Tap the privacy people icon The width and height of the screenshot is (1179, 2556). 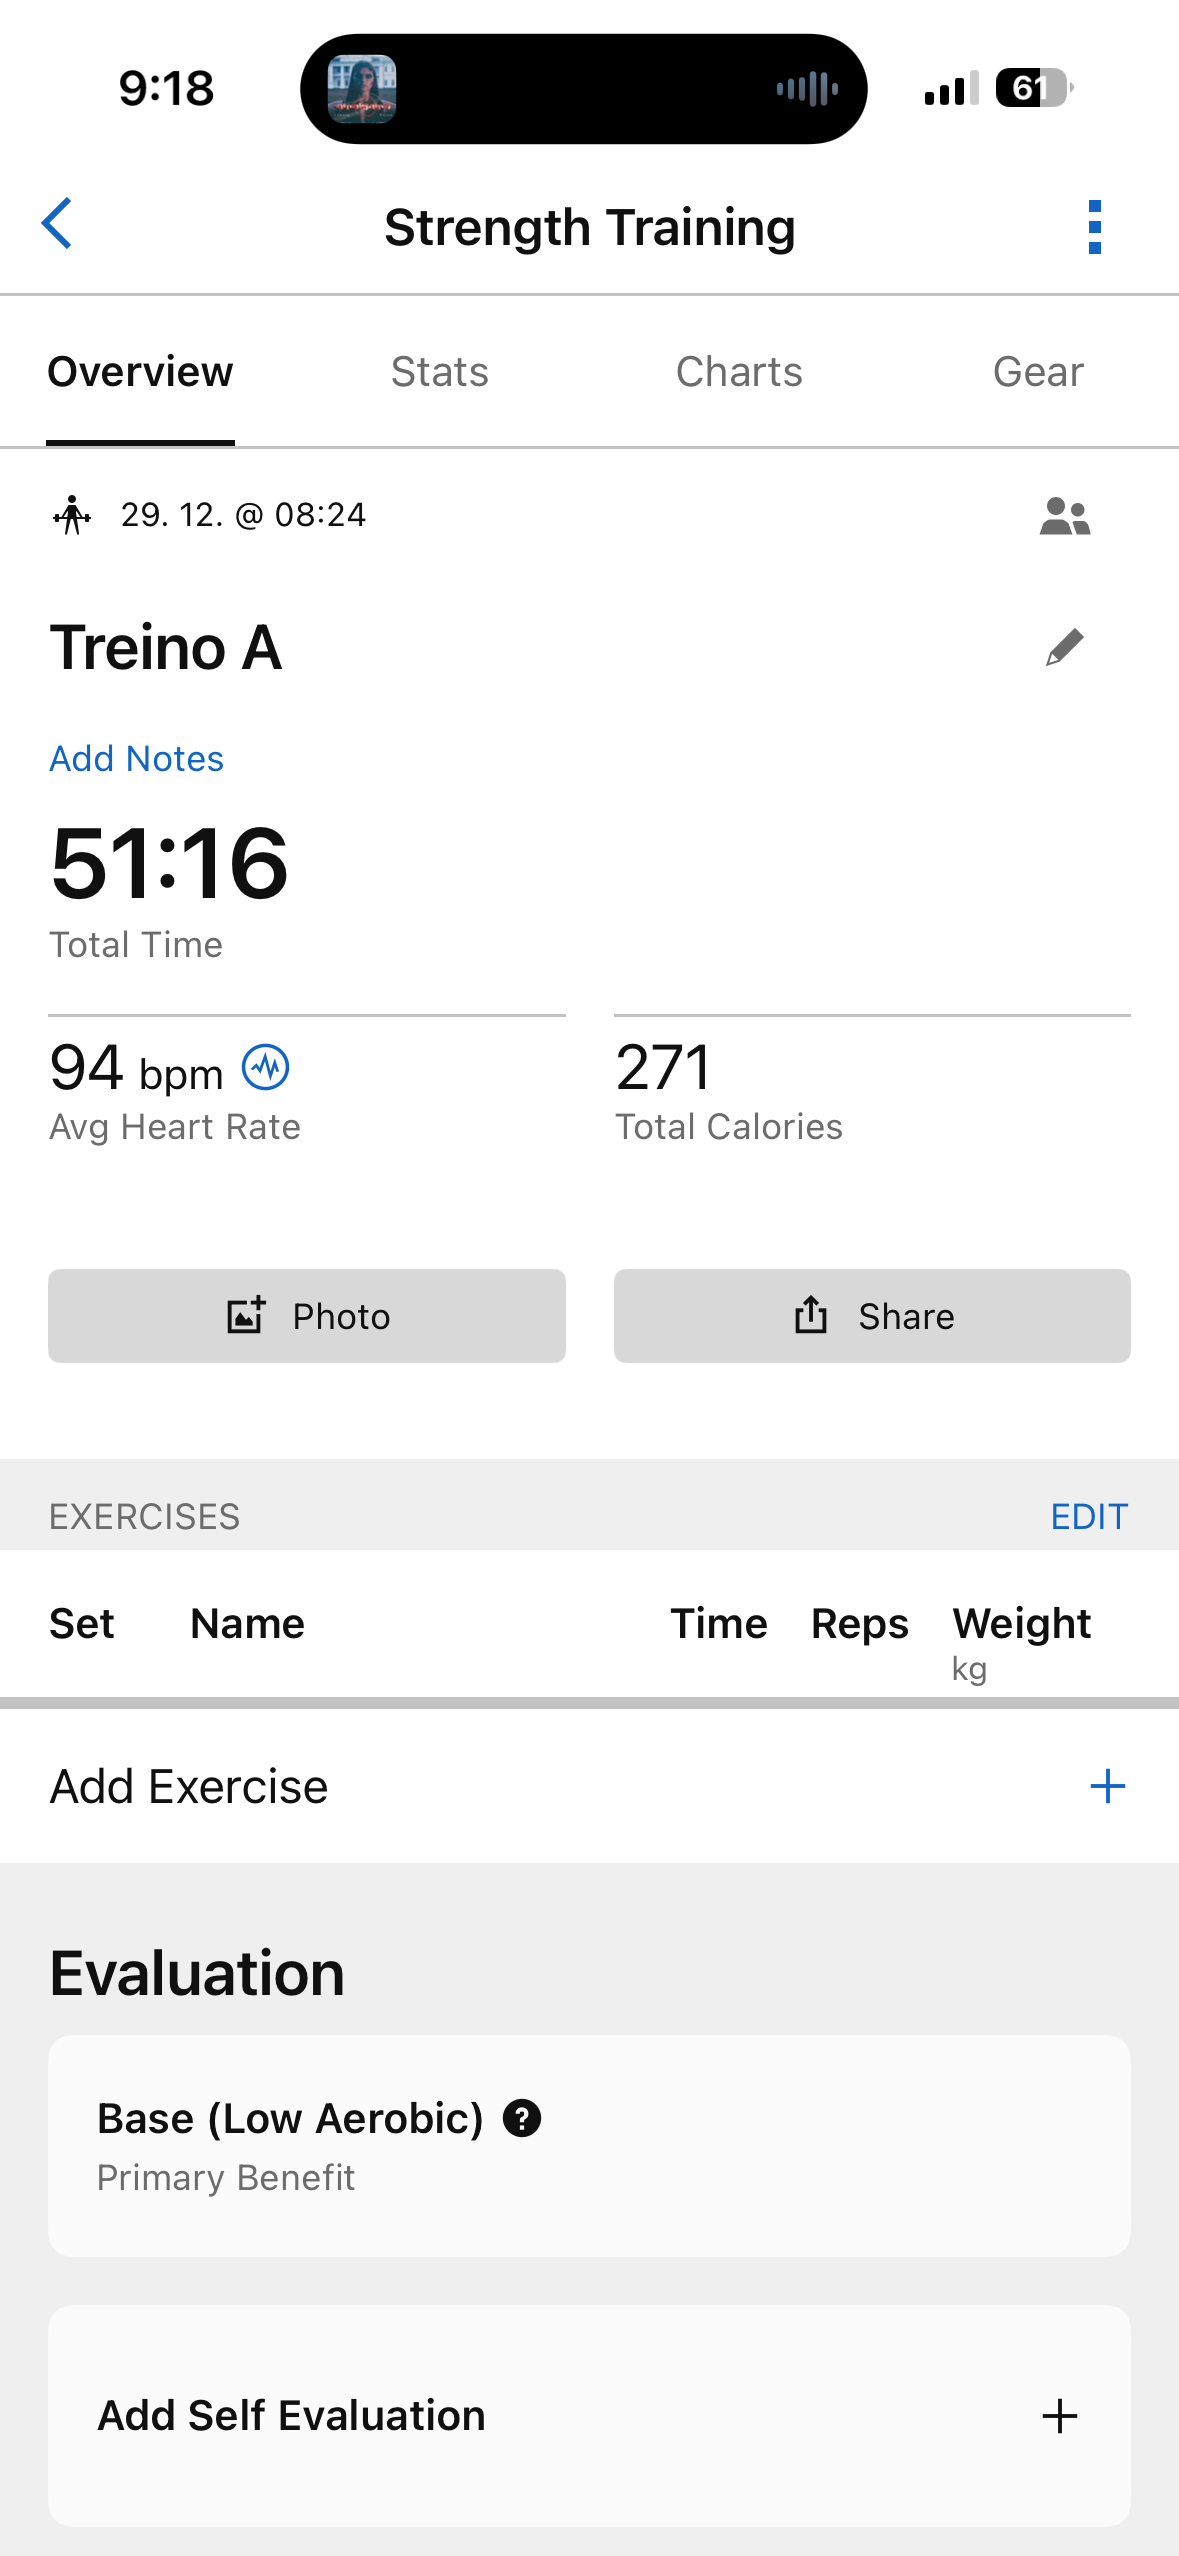pyautogui.click(x=1064, y=517)
